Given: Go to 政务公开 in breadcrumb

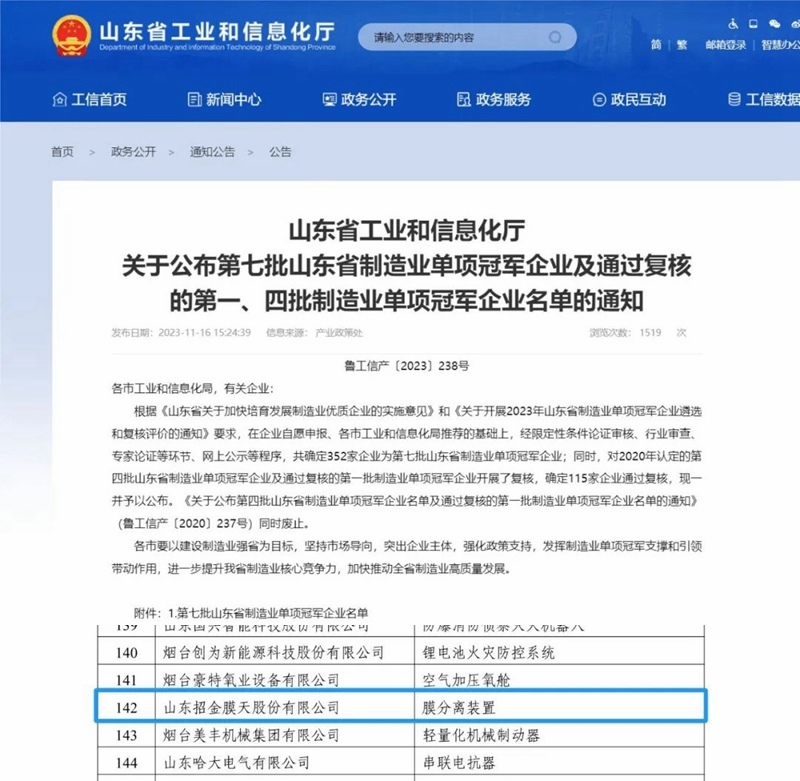Looking at the screenshot, I should pos(134,152).
